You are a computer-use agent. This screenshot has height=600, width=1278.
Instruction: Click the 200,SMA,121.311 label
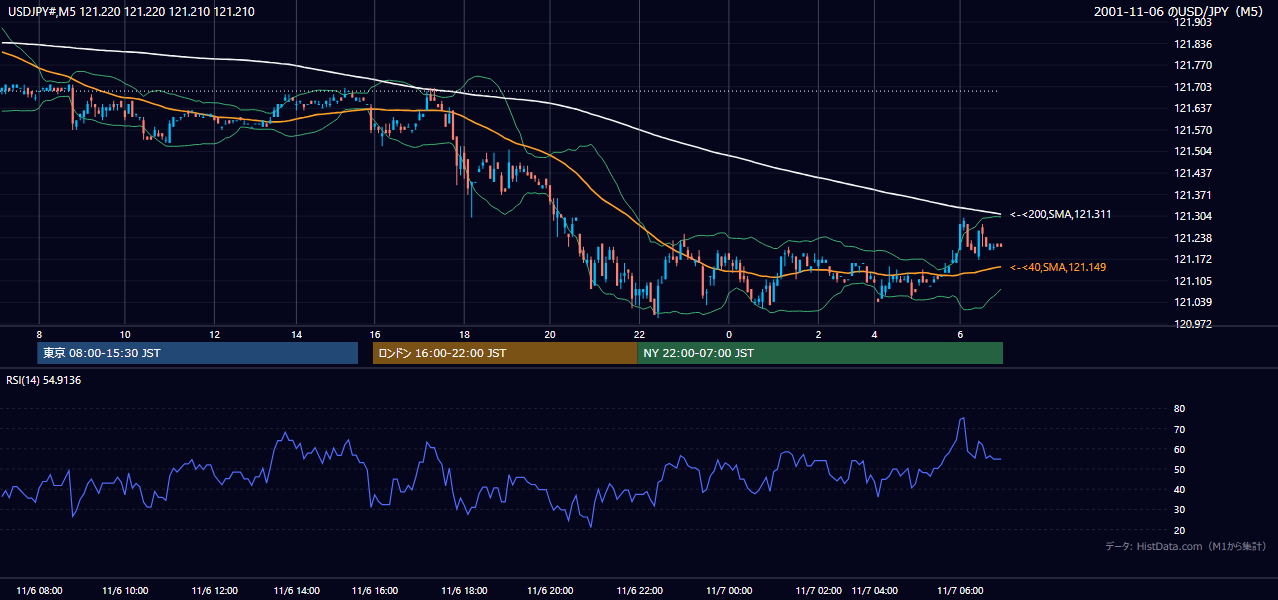(1061, 214)
